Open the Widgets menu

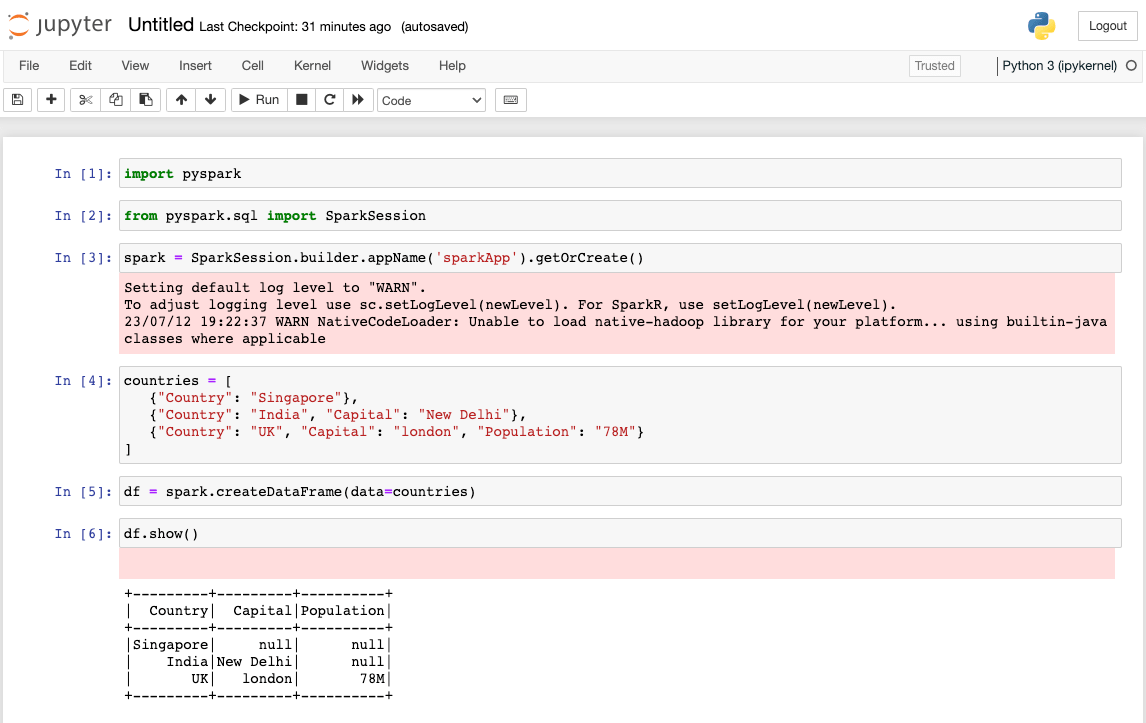[x=385, y=66]
